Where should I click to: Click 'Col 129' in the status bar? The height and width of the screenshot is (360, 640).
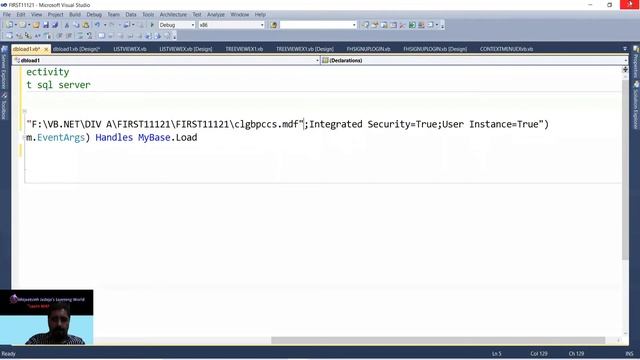[539, 353]
